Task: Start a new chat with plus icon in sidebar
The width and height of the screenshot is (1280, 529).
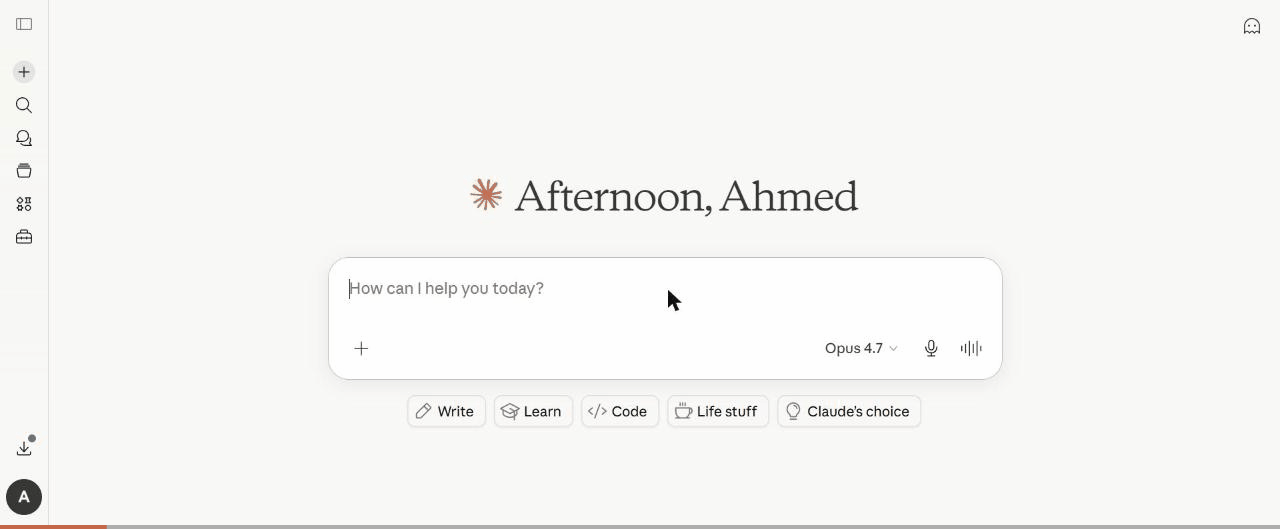Action: [24, 72]
